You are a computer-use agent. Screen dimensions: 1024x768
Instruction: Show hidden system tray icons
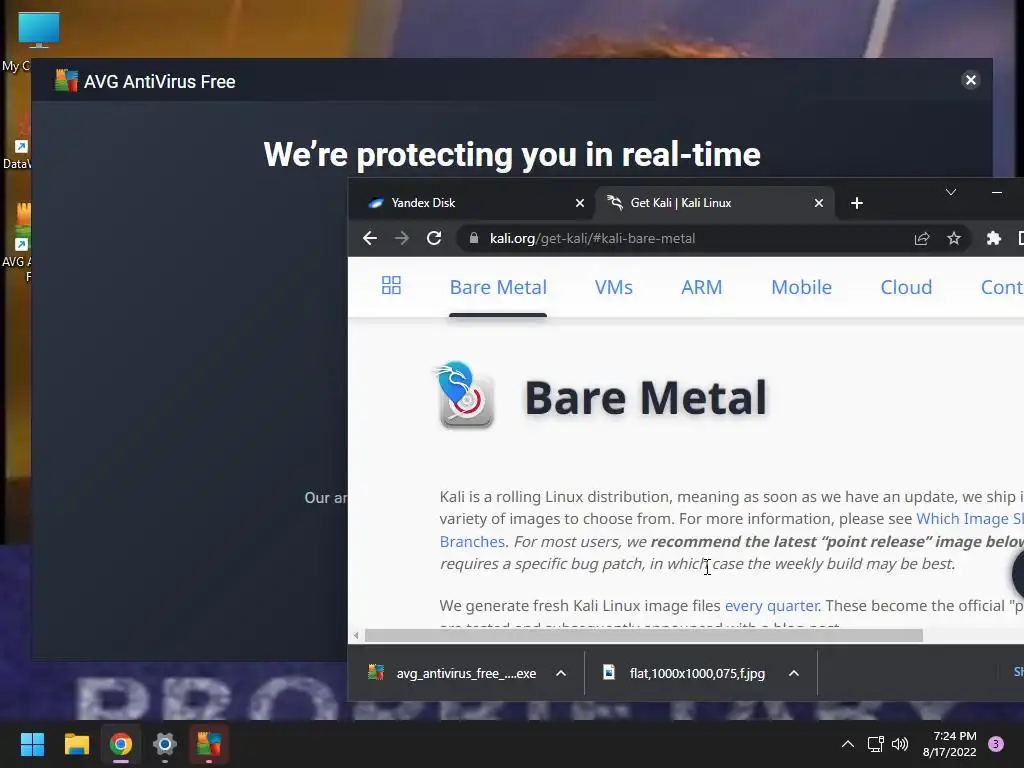click(x=848, y=744)
